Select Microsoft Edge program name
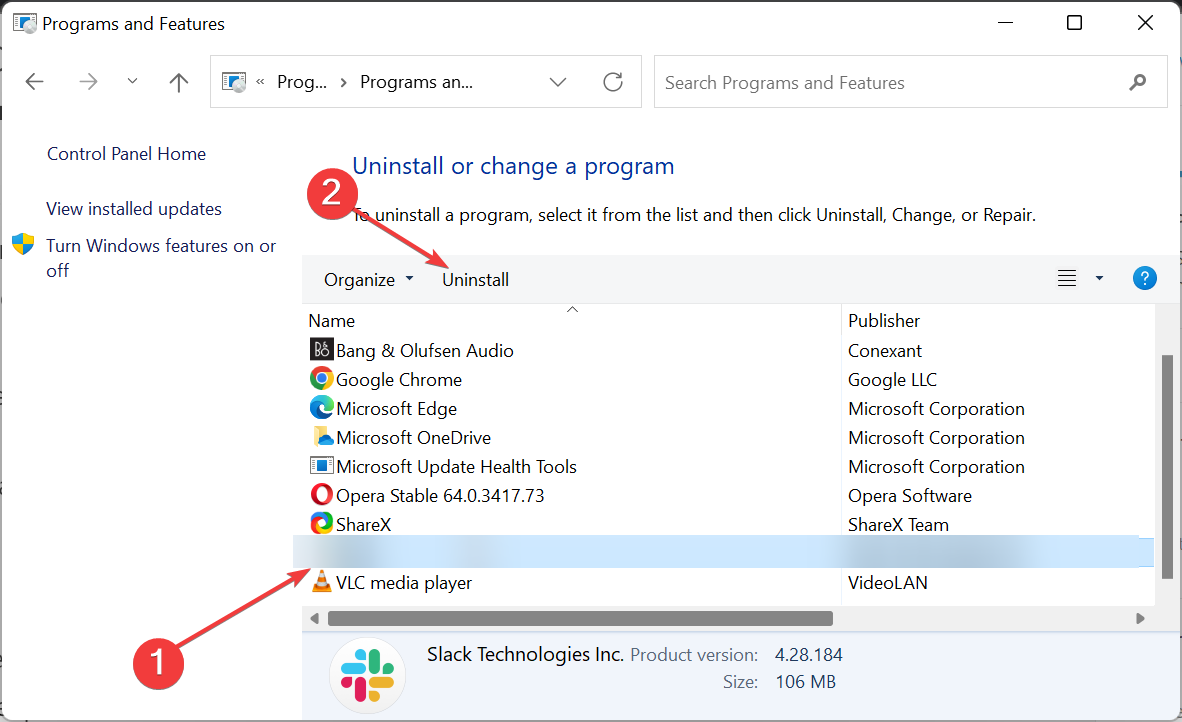The width and height of the screenshot is (1182, 722). [x=397, y=408]
